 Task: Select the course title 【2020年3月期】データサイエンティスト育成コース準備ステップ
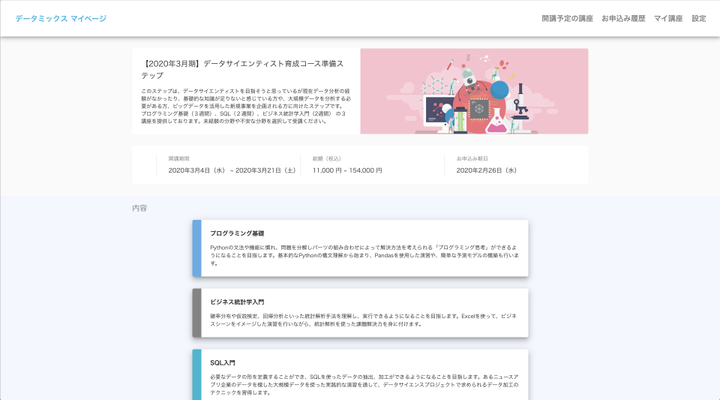[242, 69]
